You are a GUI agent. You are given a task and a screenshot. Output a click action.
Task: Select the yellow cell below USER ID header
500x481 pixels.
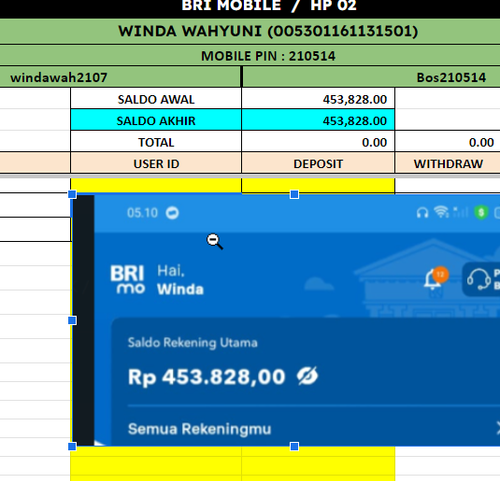click(156, 185)
